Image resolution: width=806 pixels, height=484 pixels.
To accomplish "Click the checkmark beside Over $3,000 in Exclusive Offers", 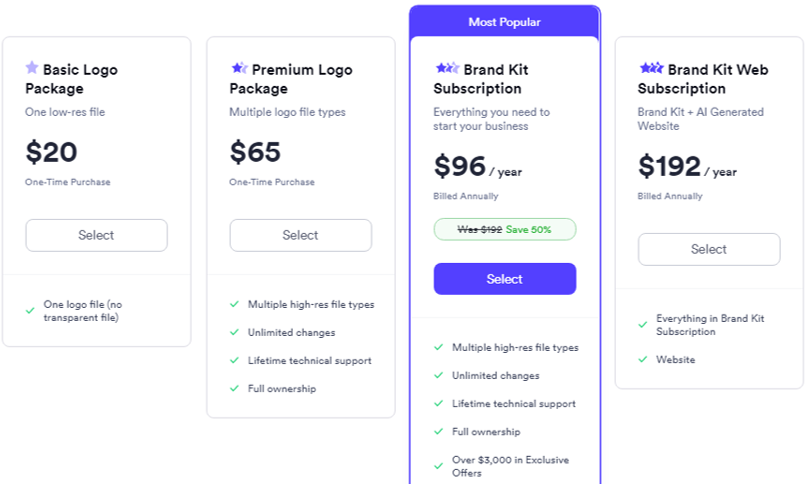I will tap(438, 467).
